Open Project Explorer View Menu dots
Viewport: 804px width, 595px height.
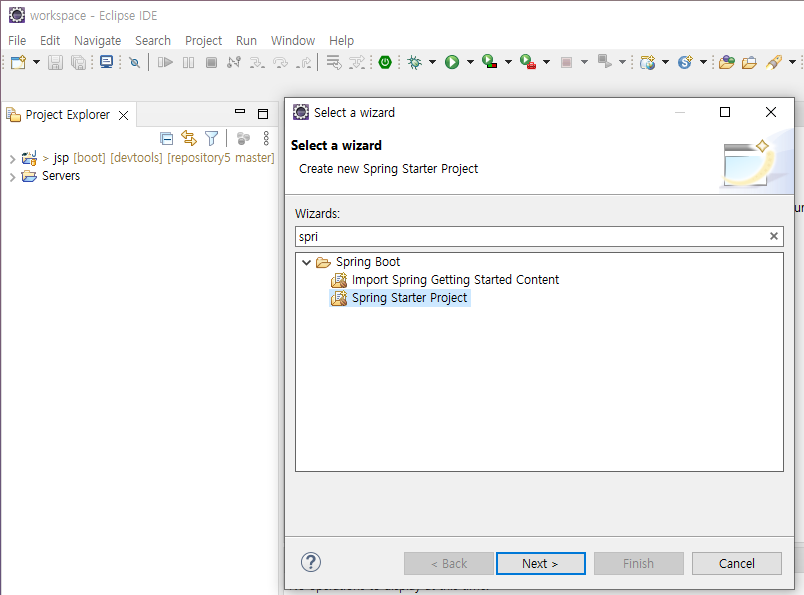(x=266, y=138)
